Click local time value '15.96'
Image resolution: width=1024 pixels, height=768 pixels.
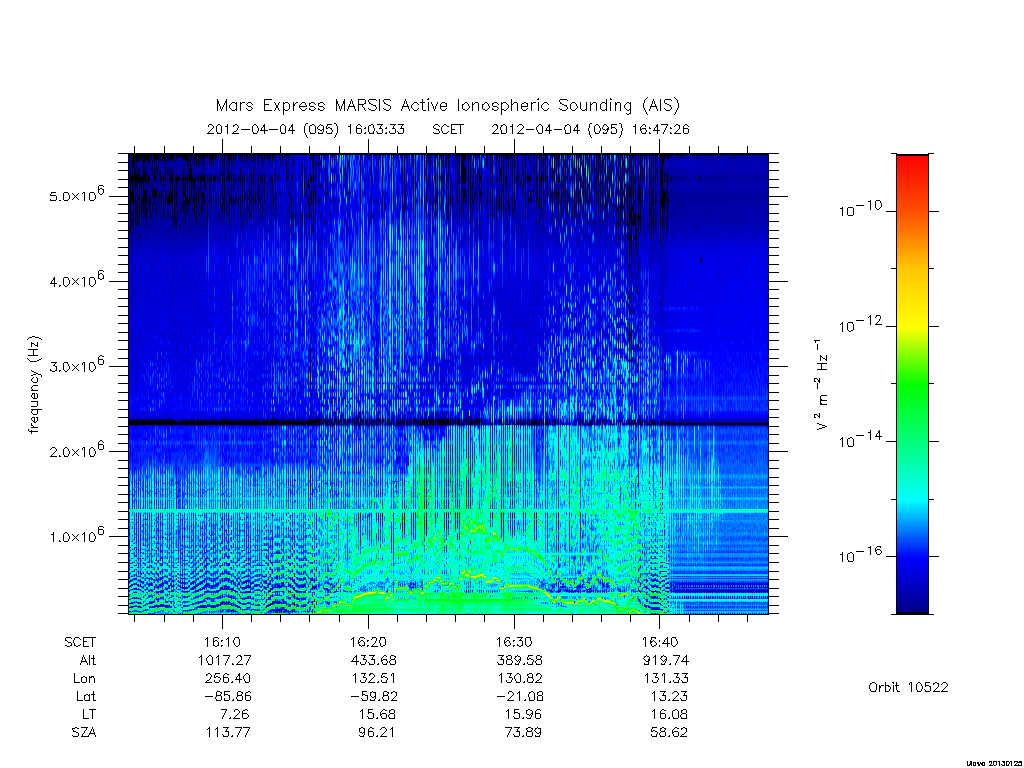524,714
